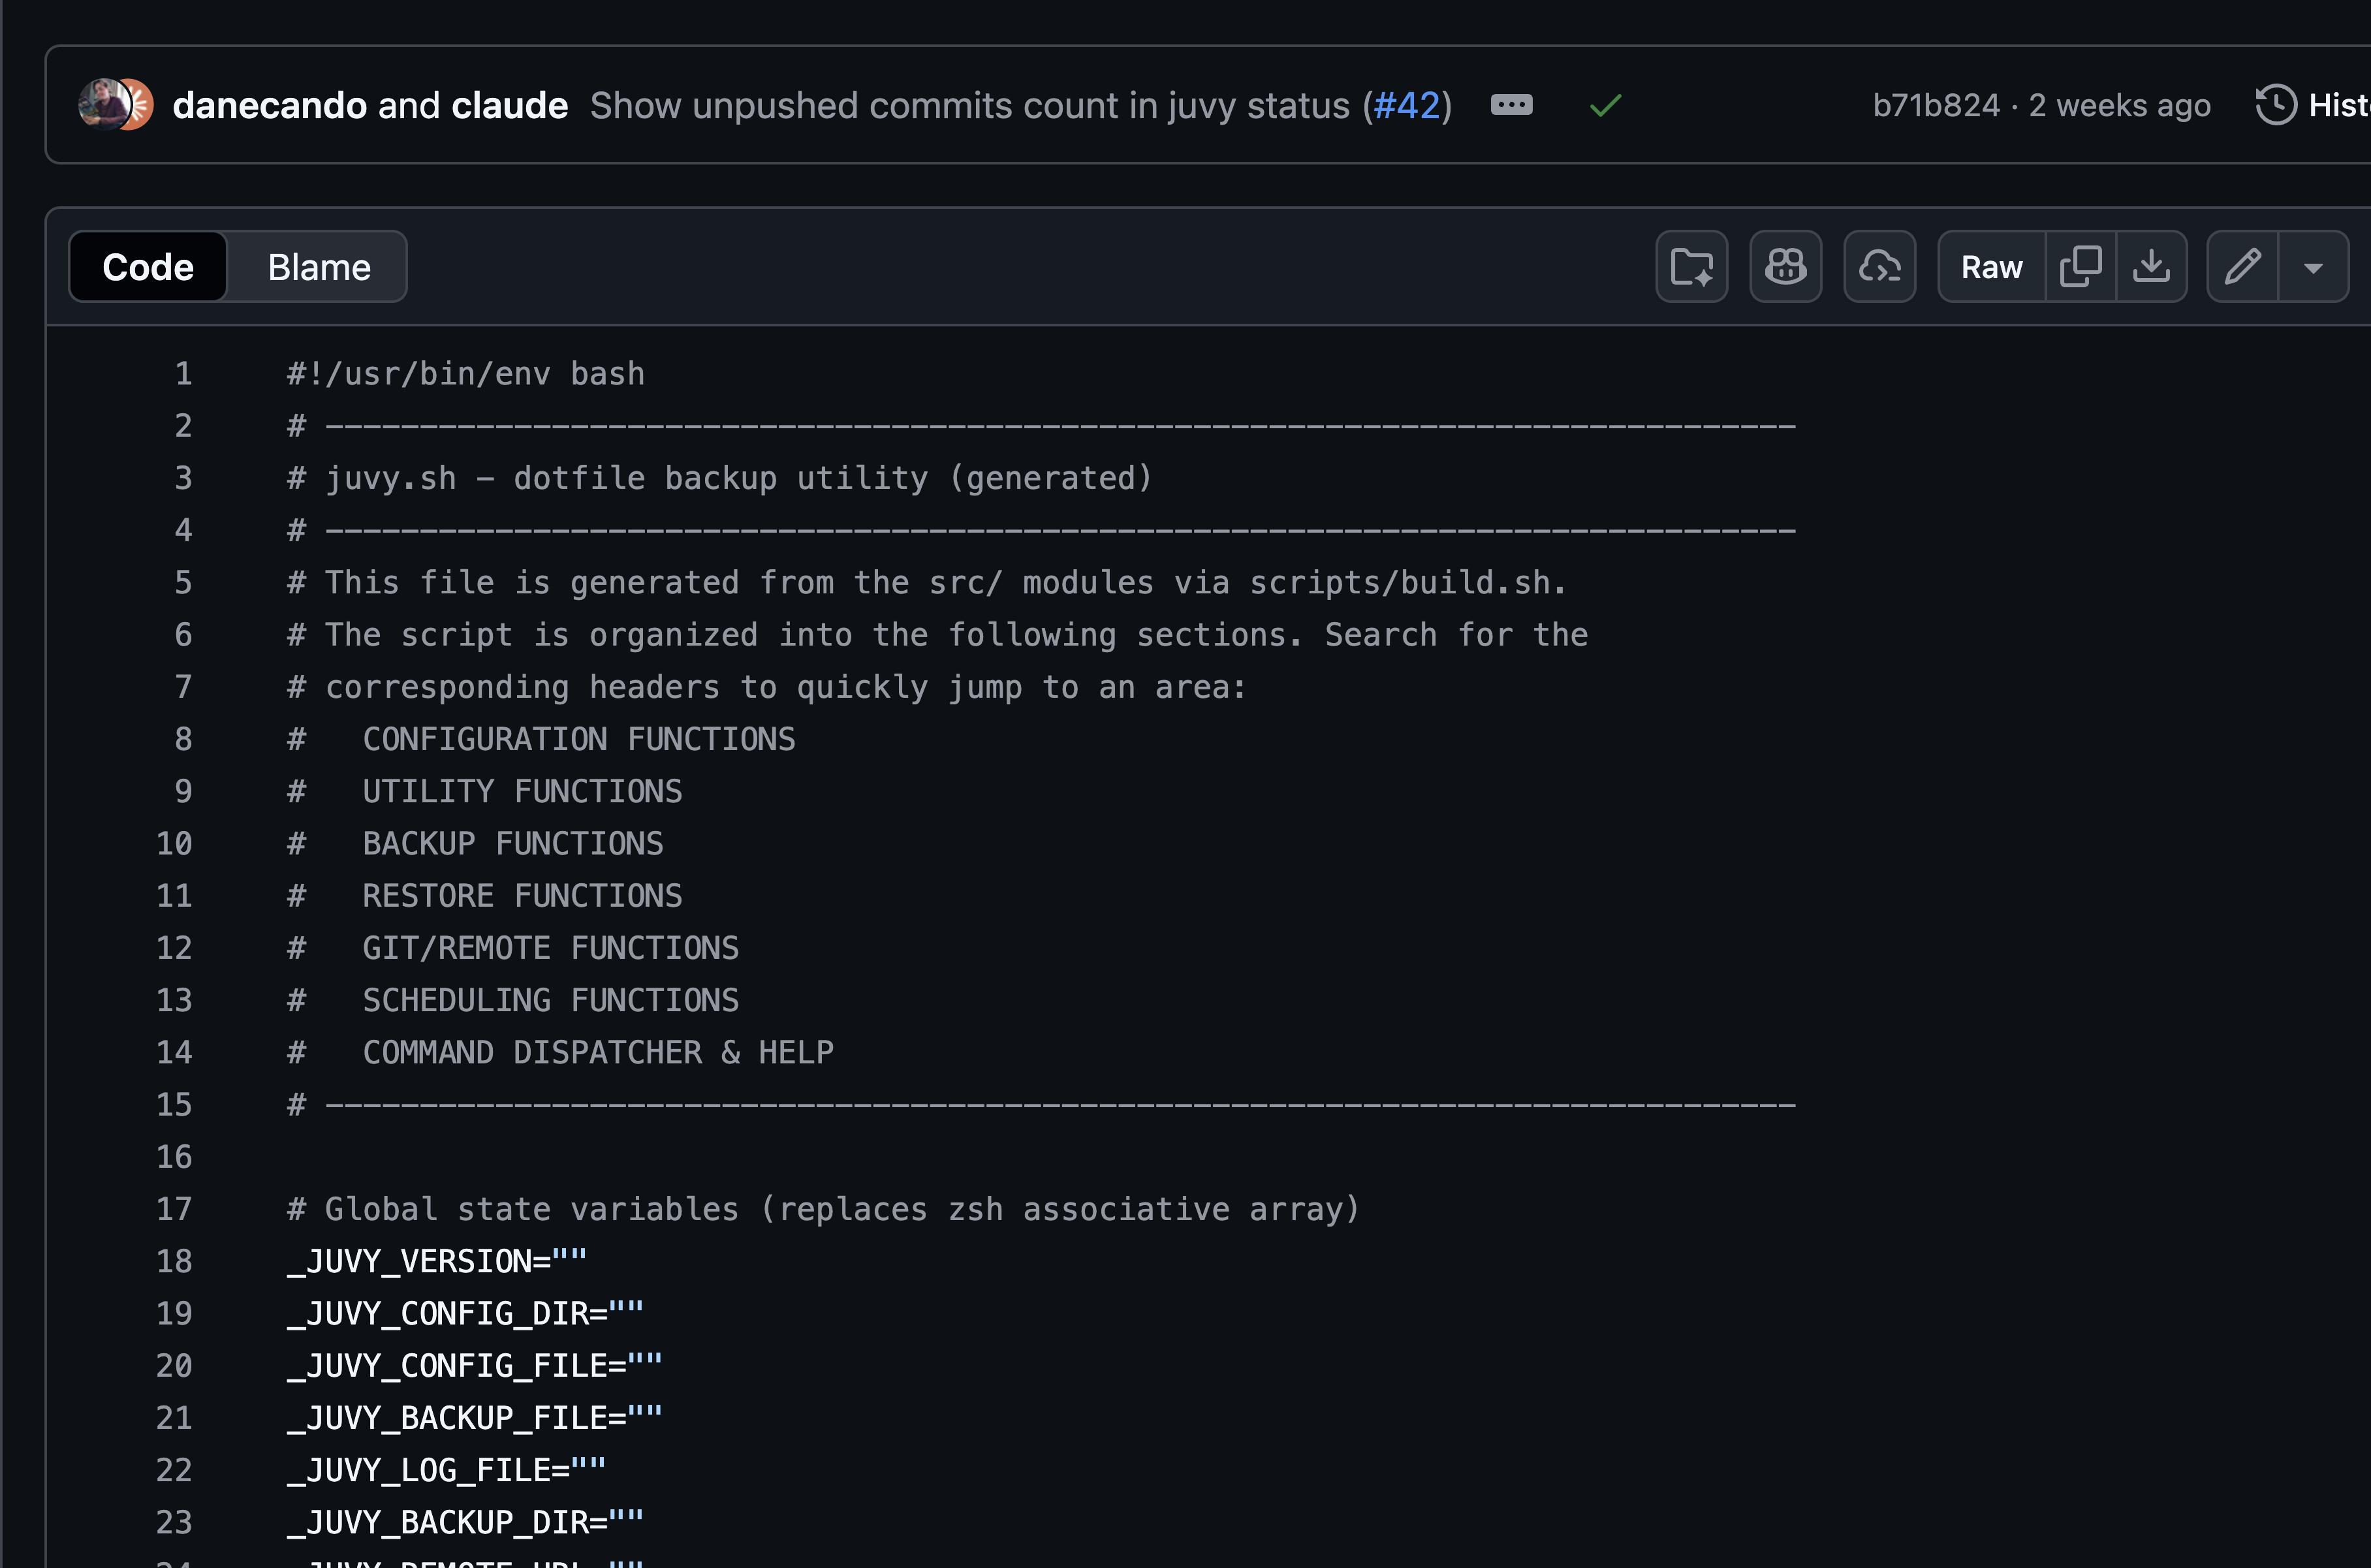The height and width of the screenshot is (1568, 2371).
Task: Click the add-file folder icon in toolbar
Action: 1692,266
